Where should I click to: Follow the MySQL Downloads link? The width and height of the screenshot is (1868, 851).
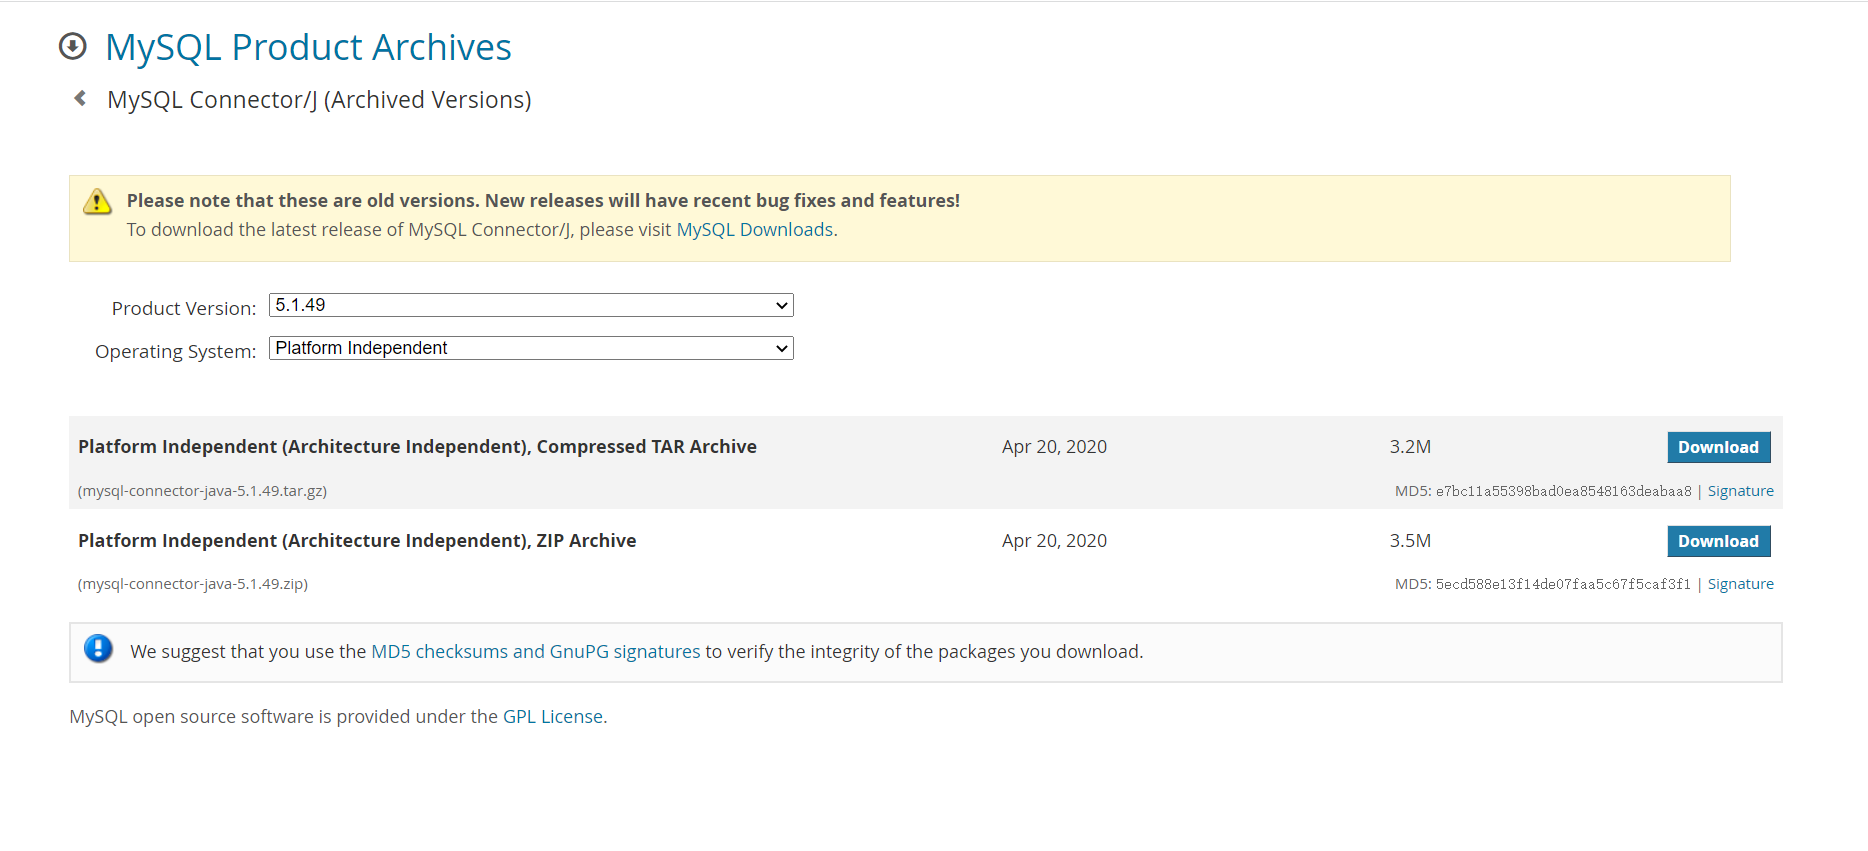[754, 230]
